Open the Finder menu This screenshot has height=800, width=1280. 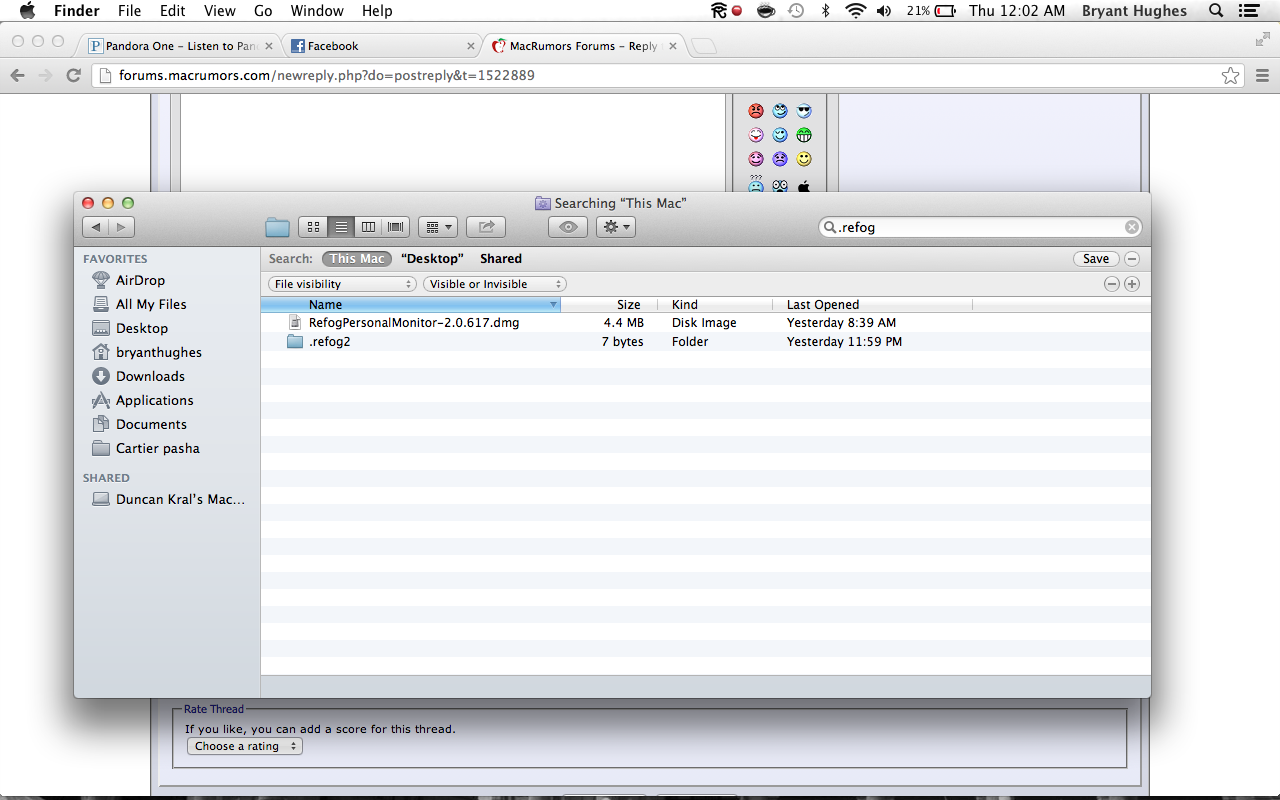tap(77, 11)
